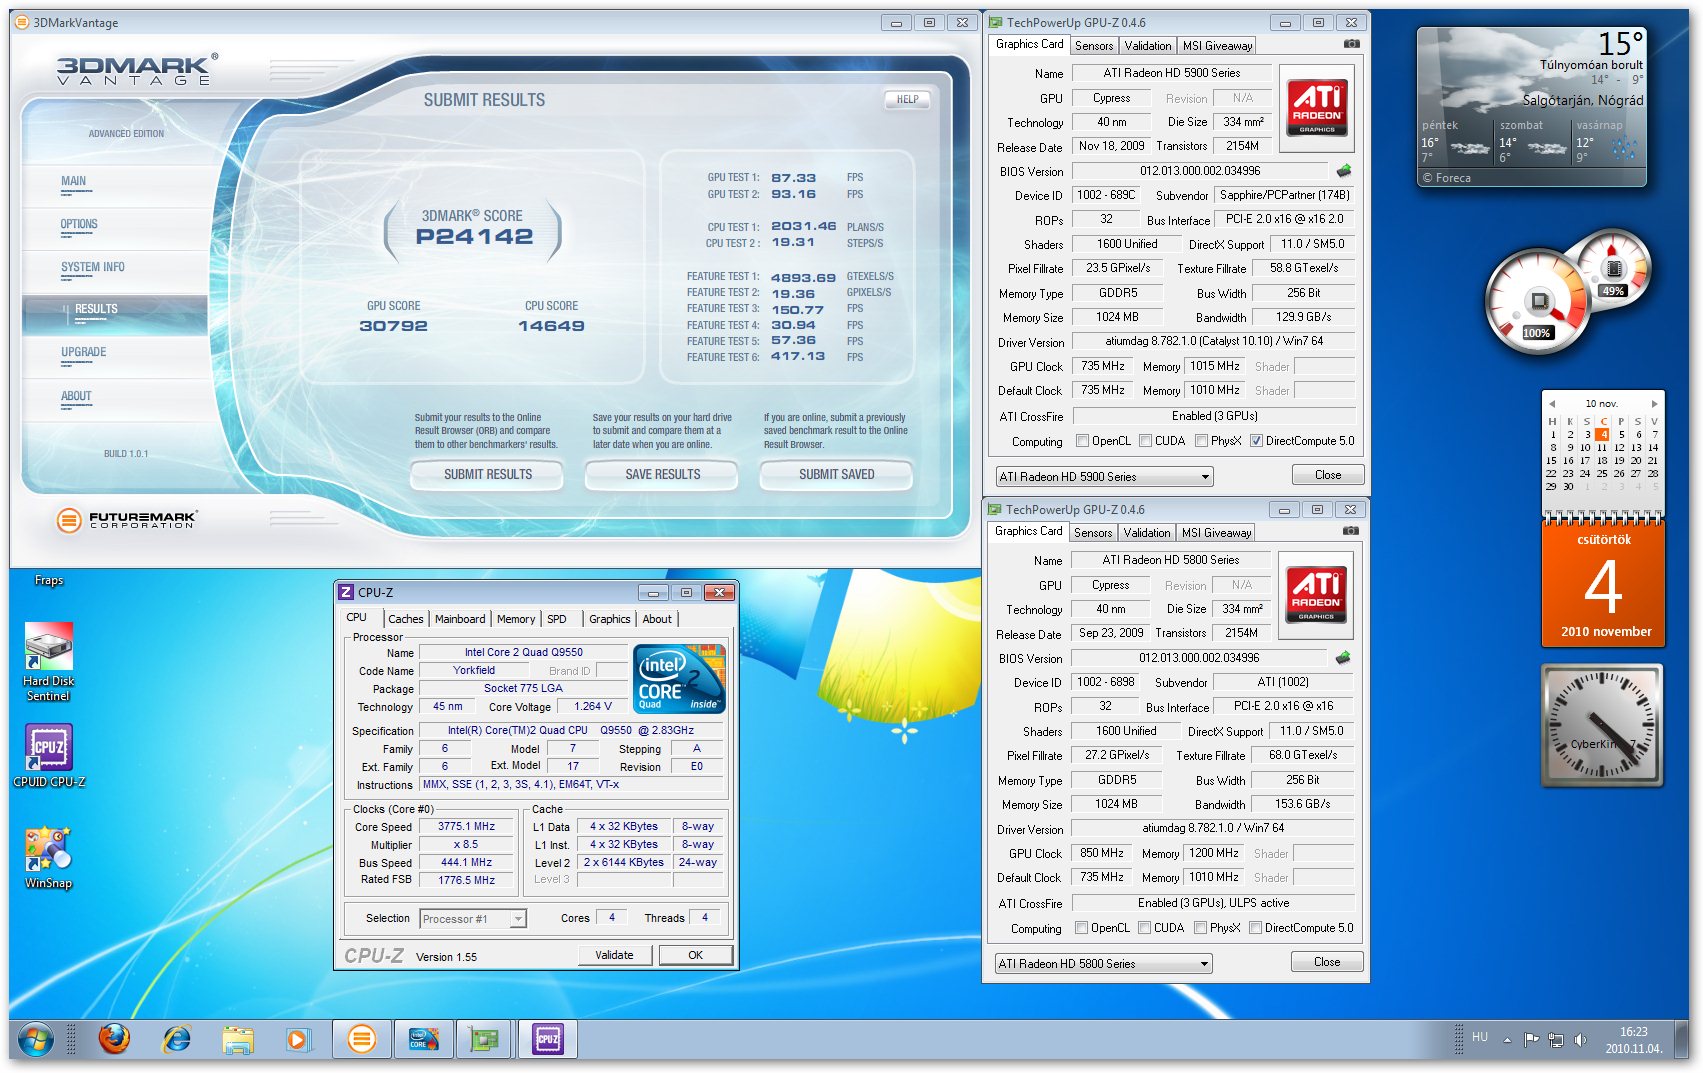Image resolution: width=1703 pixels, height=1073 pixels.
Task: Click OK button in CPU-Z
Action: [x=695, y=955]
